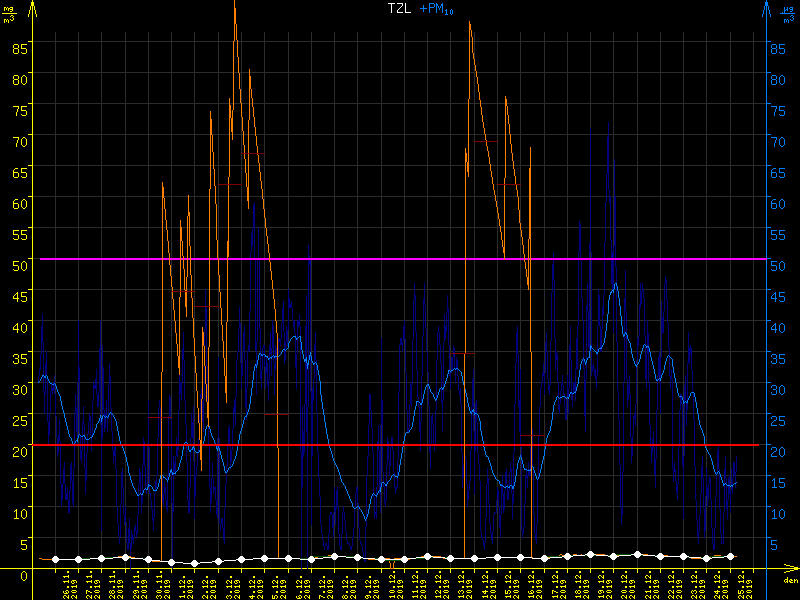Click the red threshold line at 20
This screenshot has width=800, height=600.
[400, 445]
